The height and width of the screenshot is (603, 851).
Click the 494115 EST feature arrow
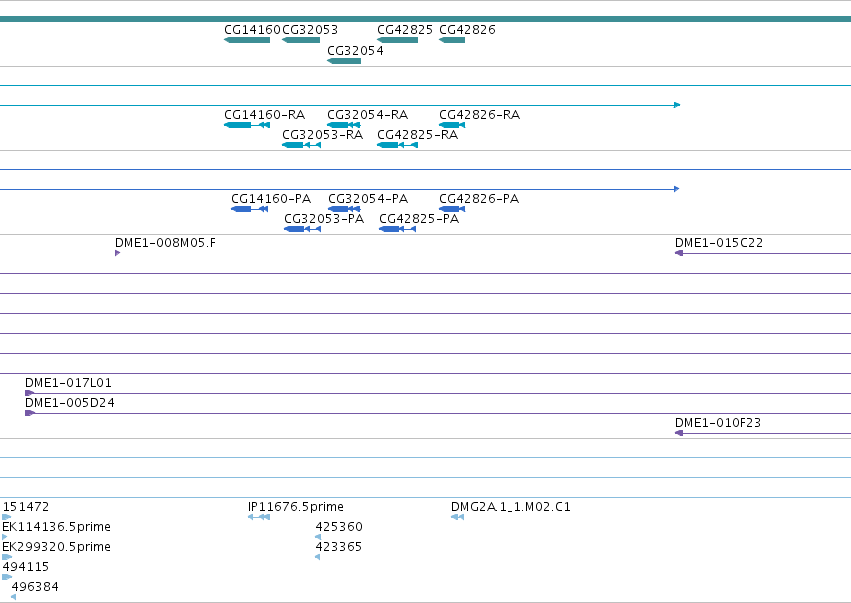pyautogui.click(x=7, y=577)
